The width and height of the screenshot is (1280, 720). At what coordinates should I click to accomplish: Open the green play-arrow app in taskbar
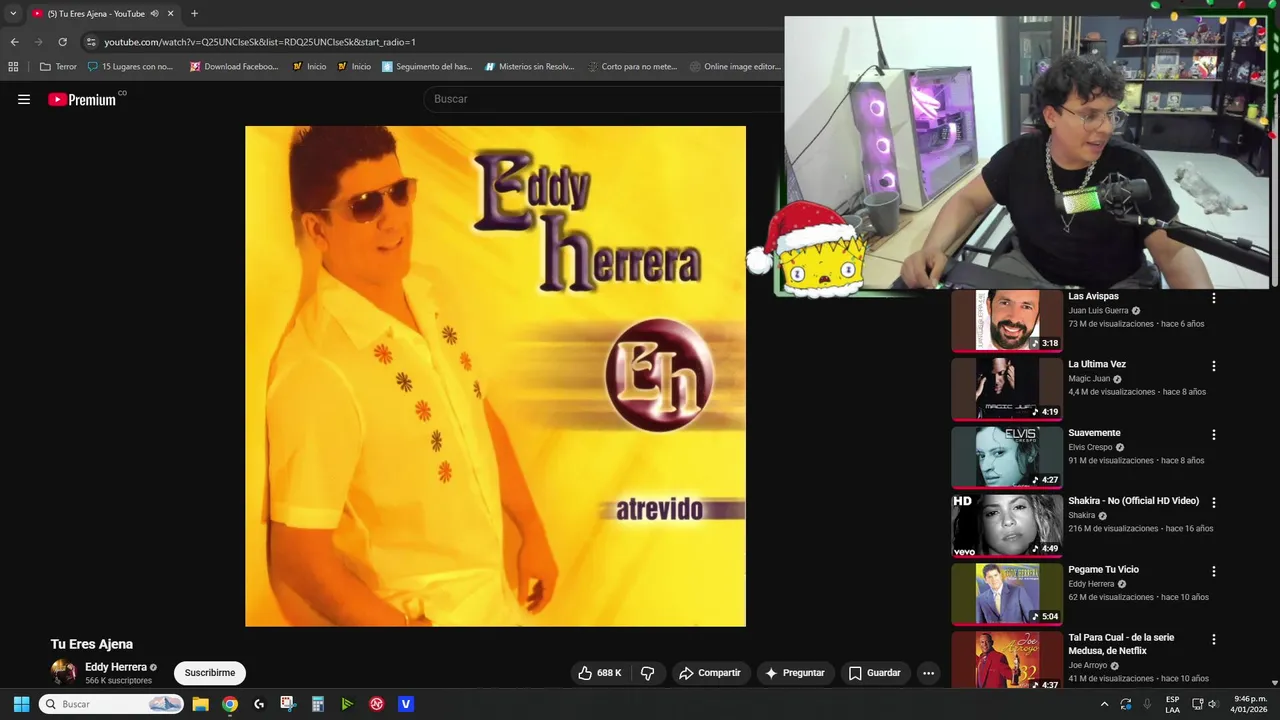coord(347,704)
